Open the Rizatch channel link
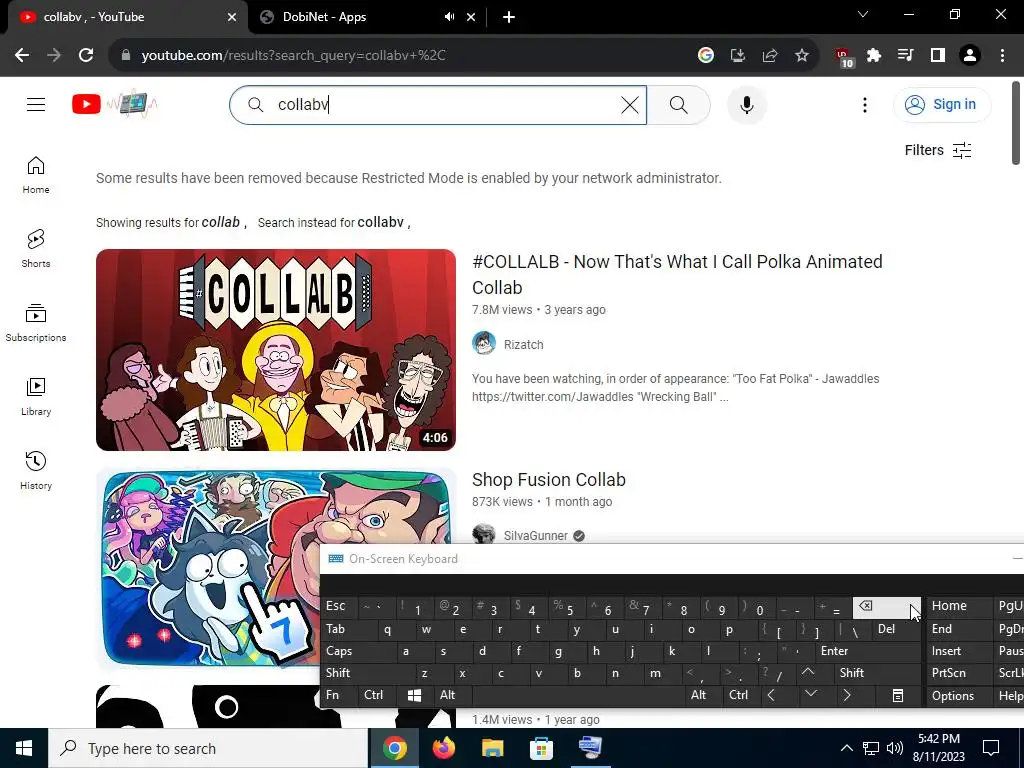This screenshot has height=768, width=1024. [x=523, y=345]
